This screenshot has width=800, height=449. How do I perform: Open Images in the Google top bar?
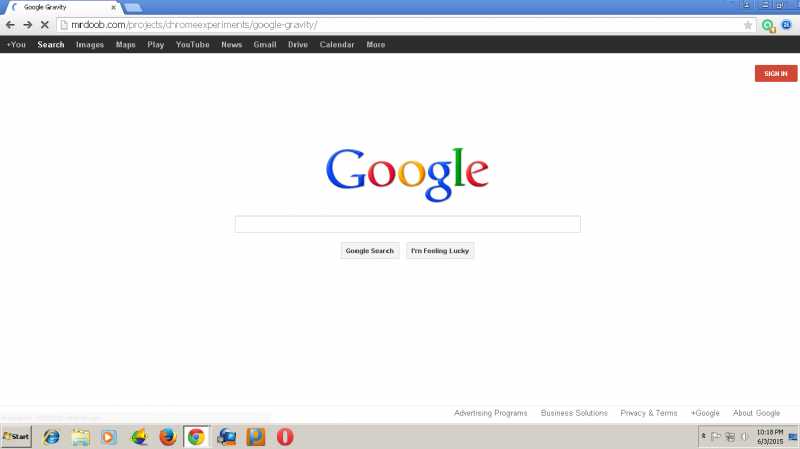[90, 44]
